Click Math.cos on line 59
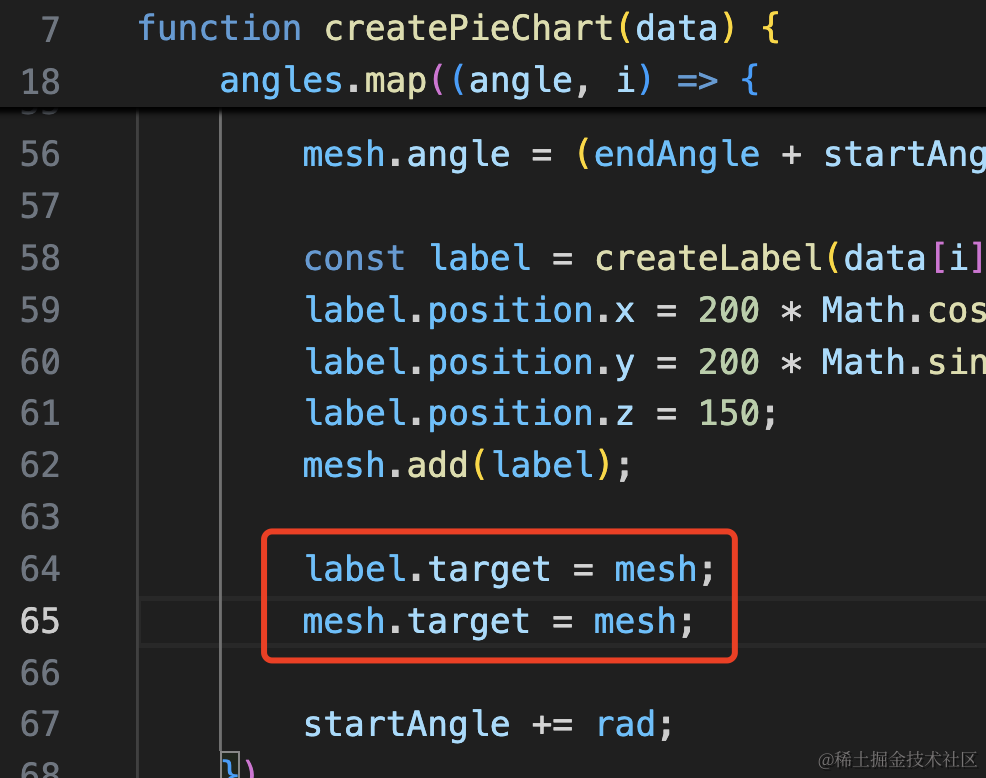The width and height of the screenshot is (986, 778). 904,310
